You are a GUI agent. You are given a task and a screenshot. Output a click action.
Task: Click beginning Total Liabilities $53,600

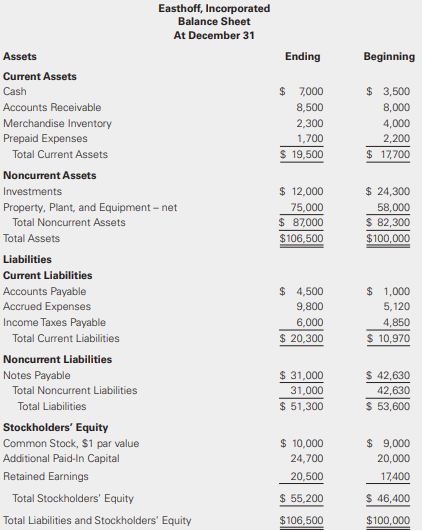(388, 406)
